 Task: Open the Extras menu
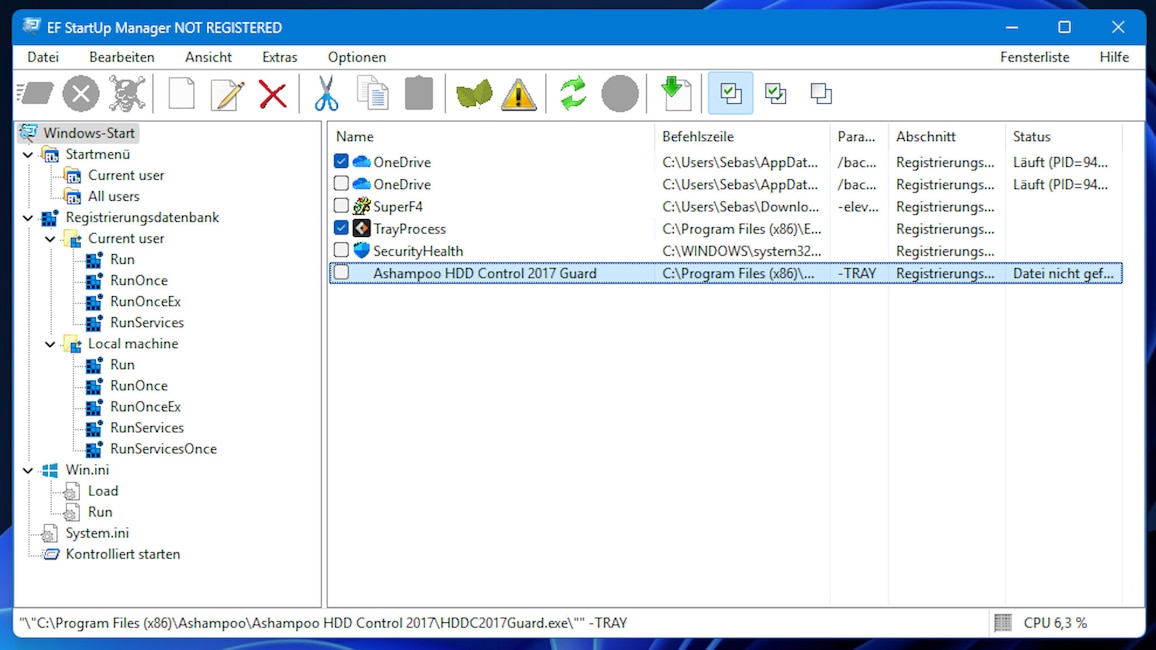coord(279,57)
